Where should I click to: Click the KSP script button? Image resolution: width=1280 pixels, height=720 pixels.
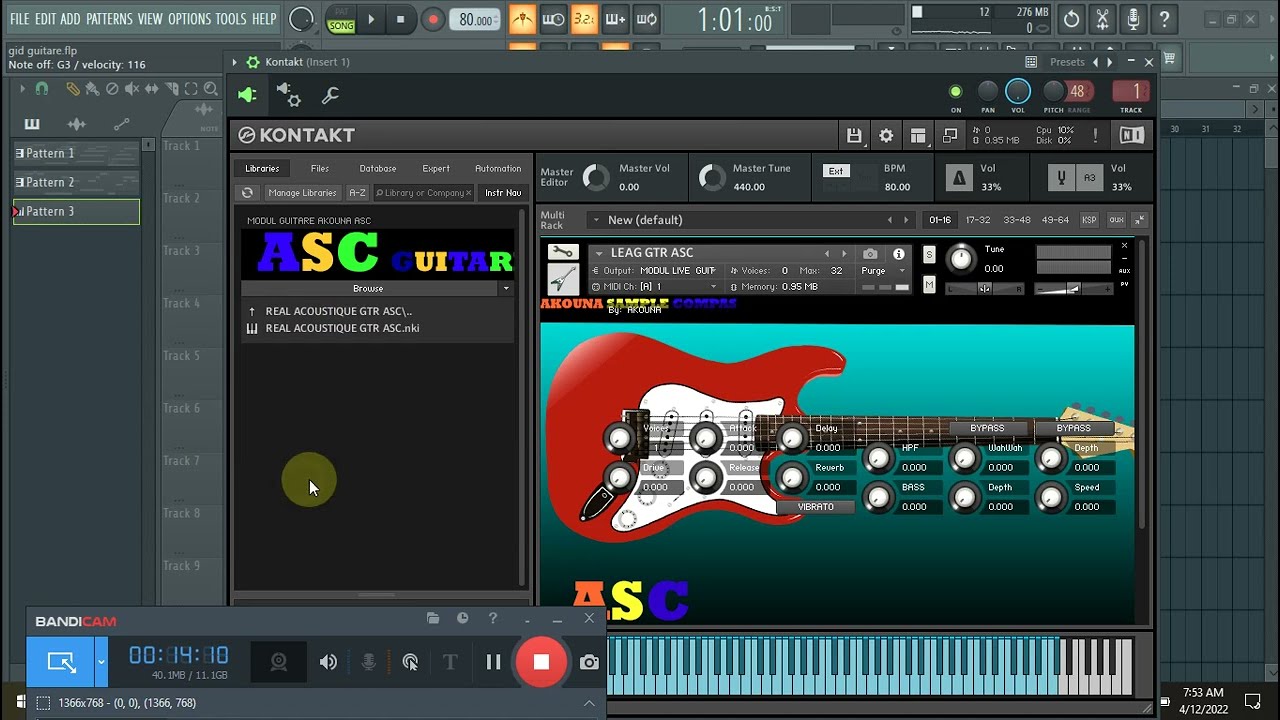point(1089,220)
